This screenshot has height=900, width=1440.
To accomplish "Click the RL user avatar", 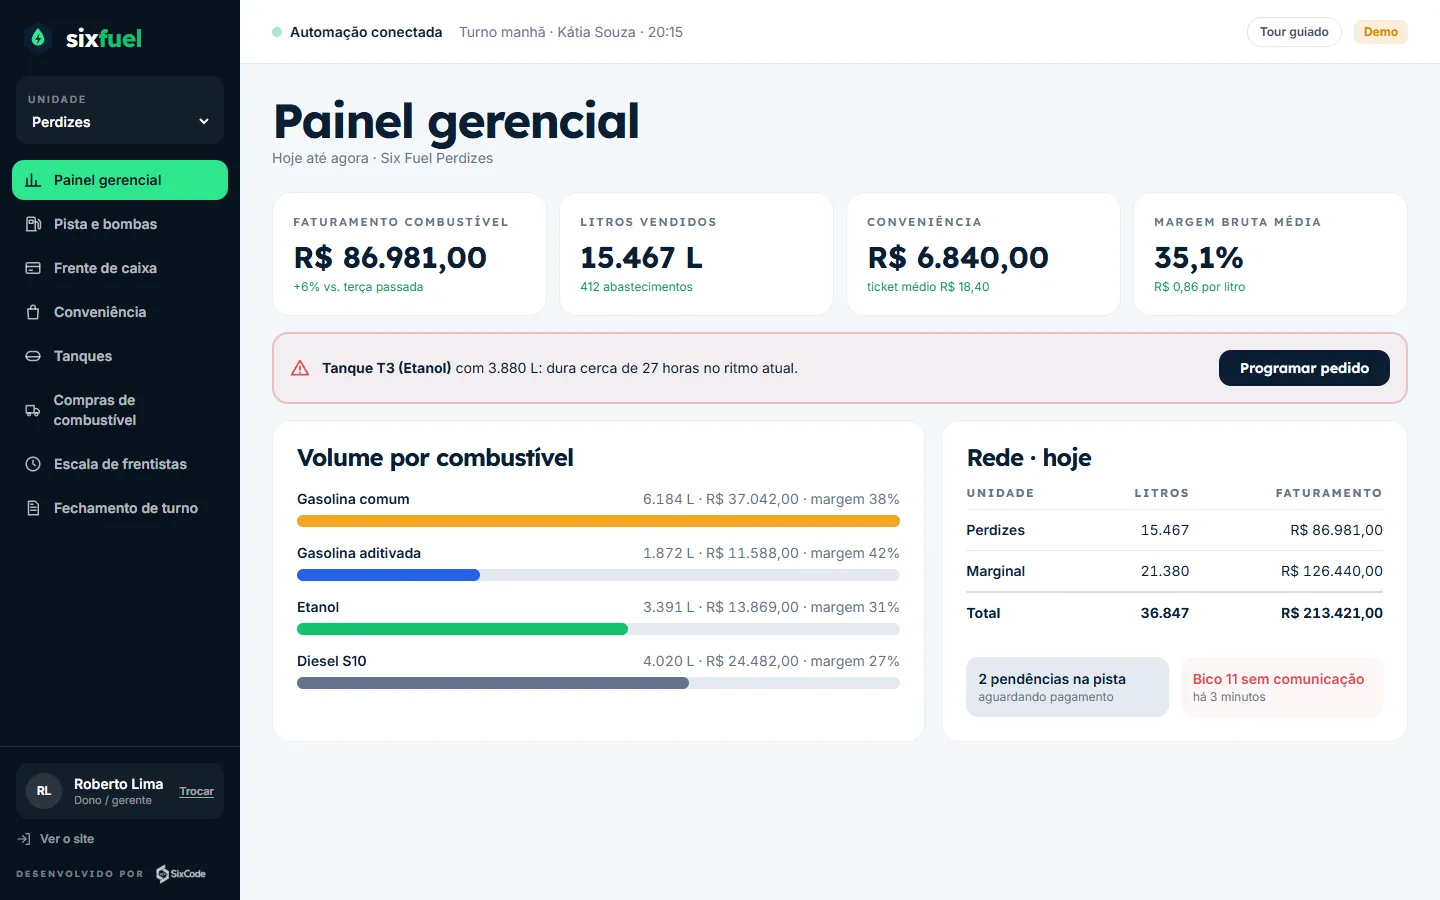I will [x=44, y=791].
